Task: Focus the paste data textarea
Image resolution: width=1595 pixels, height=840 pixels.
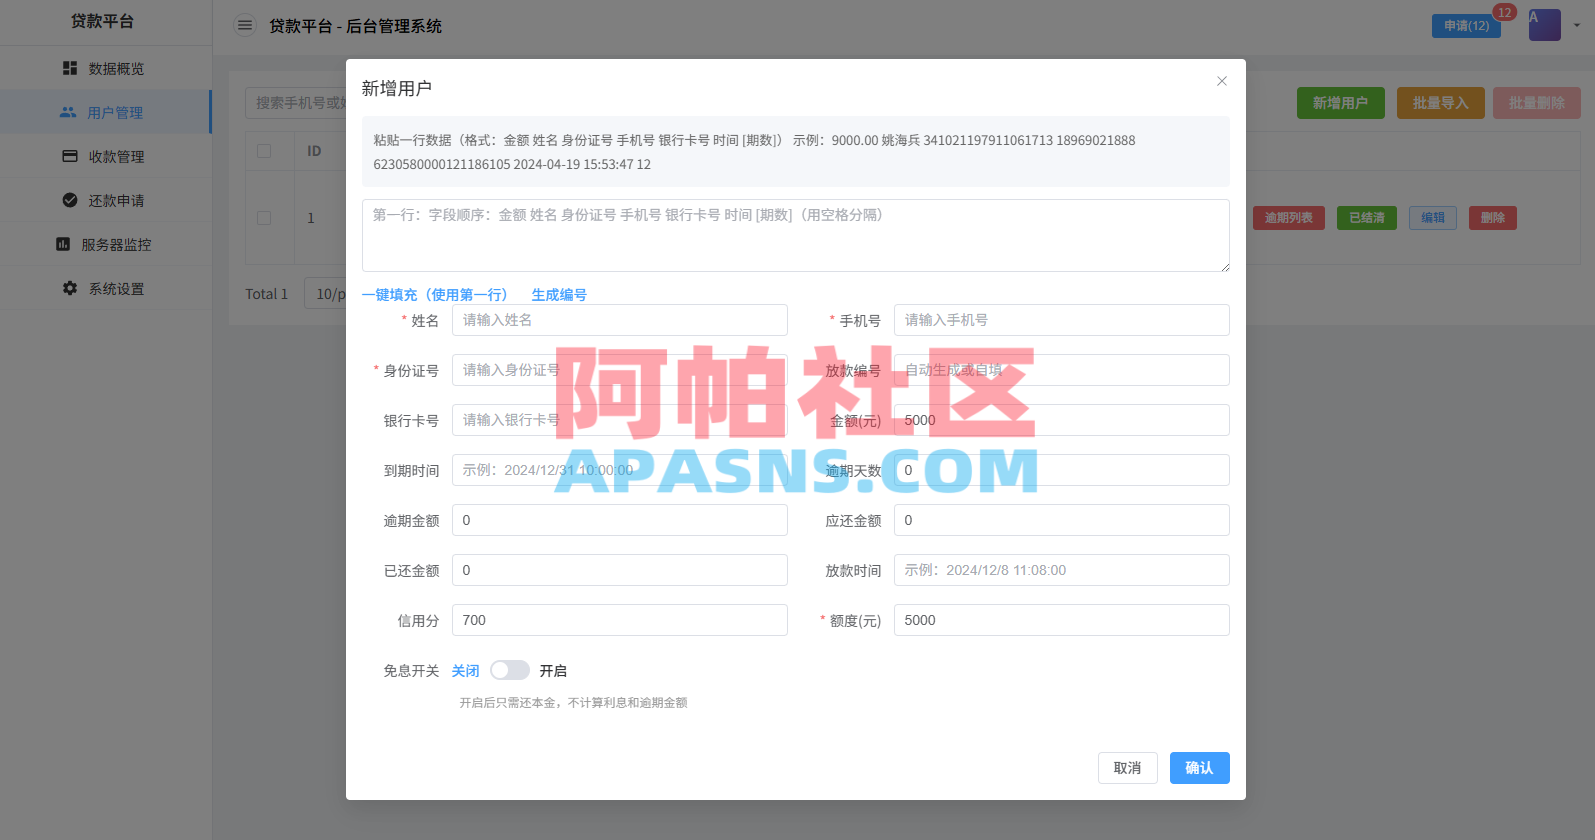Action: click(x=796, y=235)
